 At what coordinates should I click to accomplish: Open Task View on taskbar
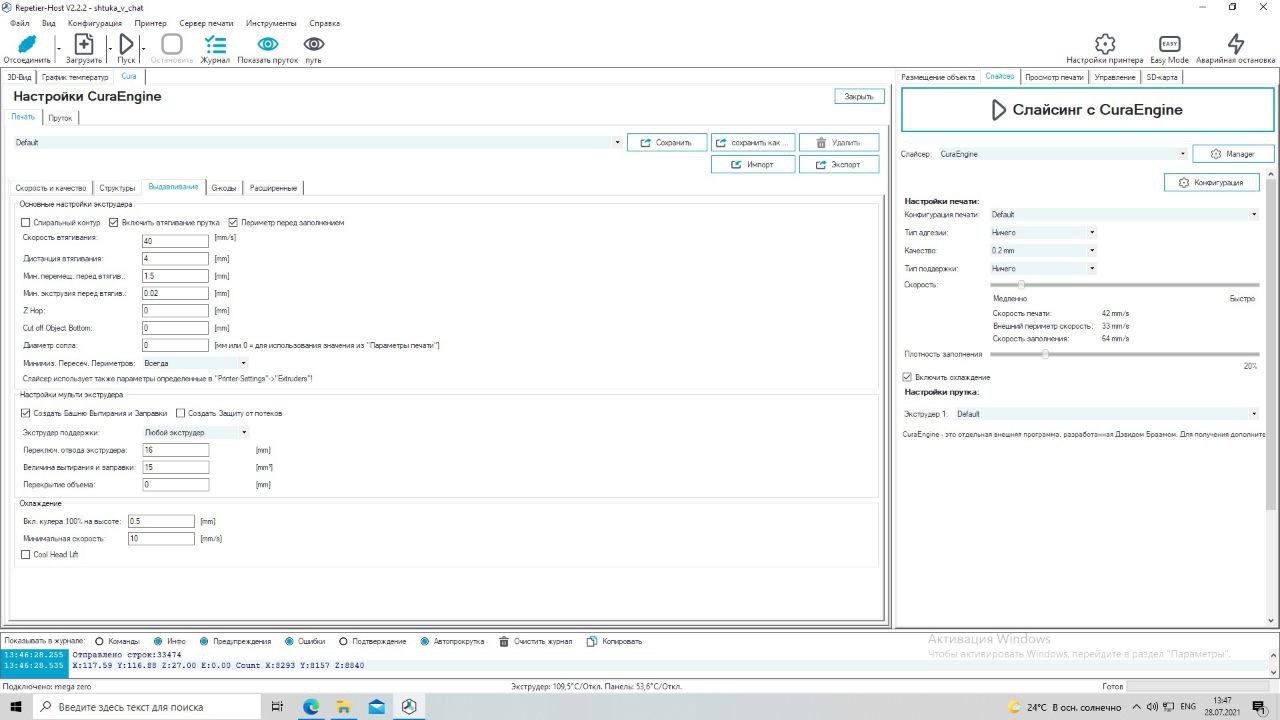pos(278,706)
